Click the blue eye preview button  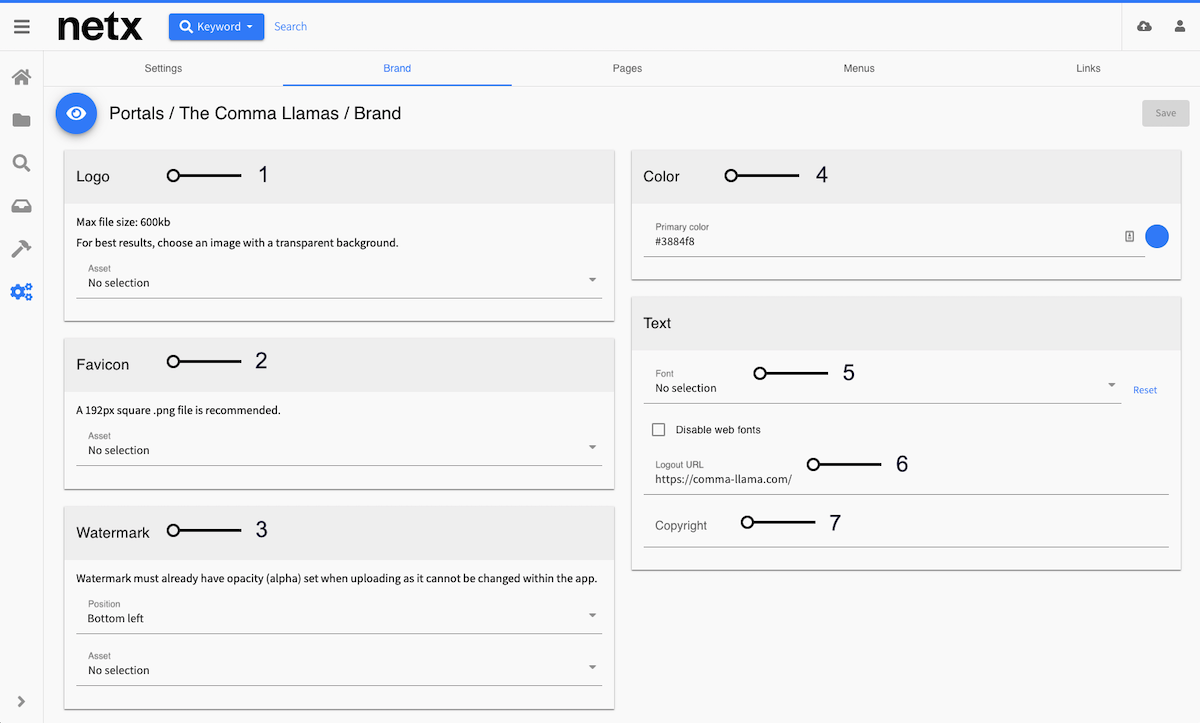tap(76, 114)
